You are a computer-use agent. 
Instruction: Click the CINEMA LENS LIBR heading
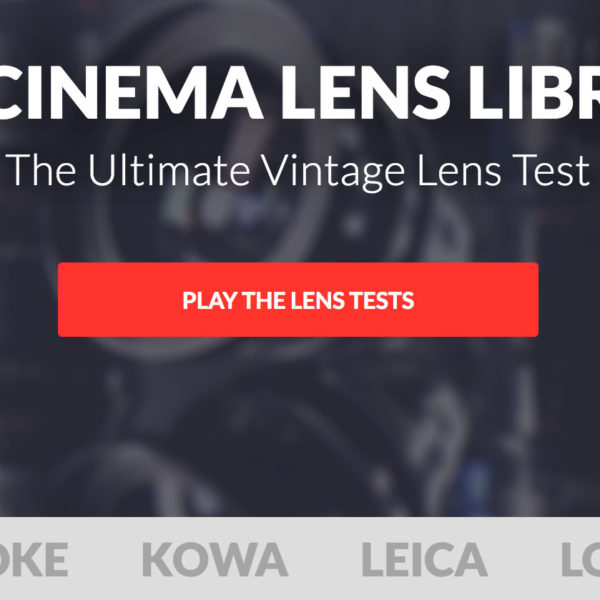tap(300, 93)
